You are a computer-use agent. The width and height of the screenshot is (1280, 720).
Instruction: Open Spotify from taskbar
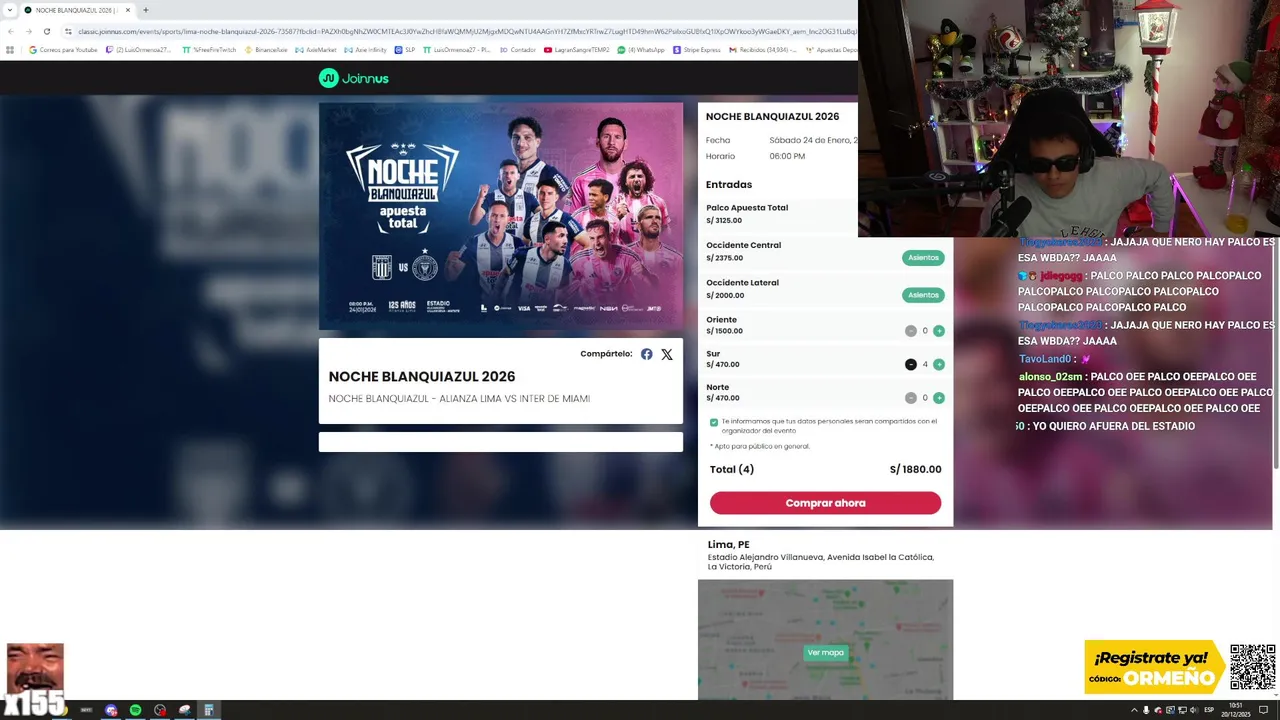pos(135,710)
